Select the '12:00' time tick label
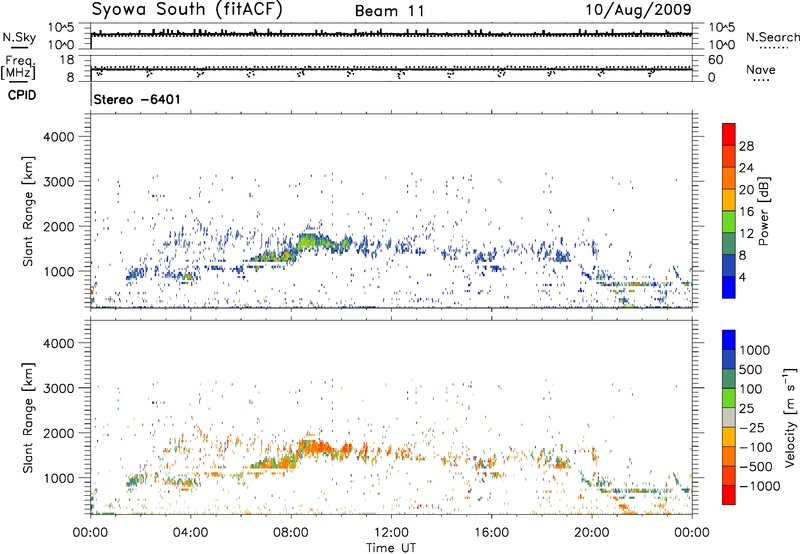The width and height of the screenshot is (800, 554). click(391, 533)
